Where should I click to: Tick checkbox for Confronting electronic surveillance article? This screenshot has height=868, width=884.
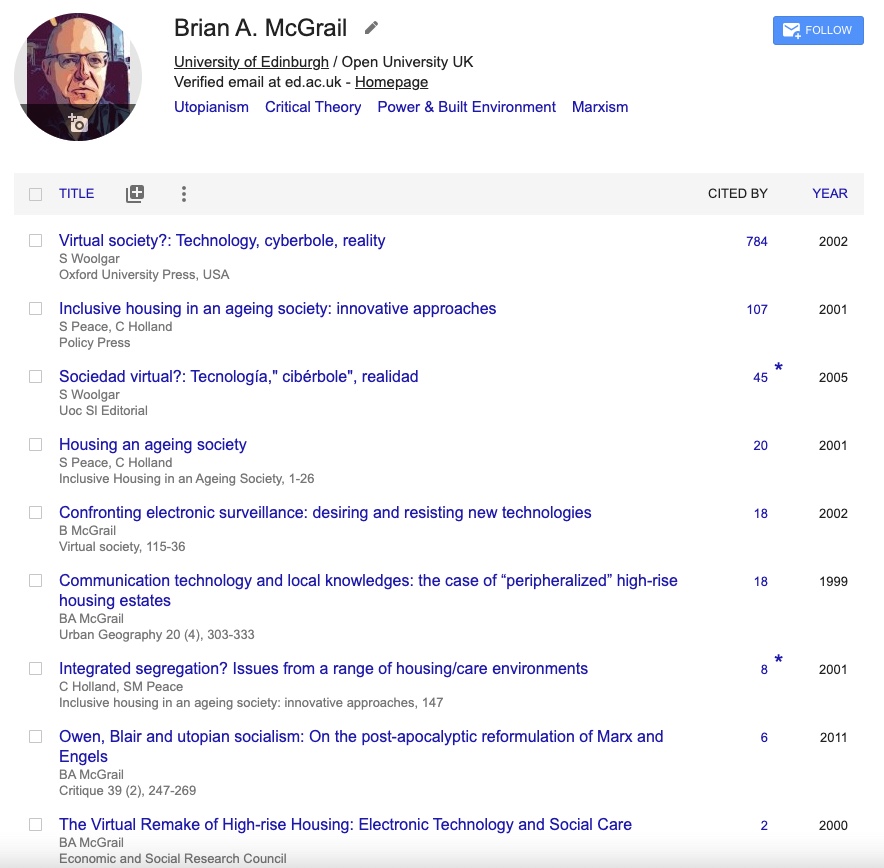click(x=36, y=513)
